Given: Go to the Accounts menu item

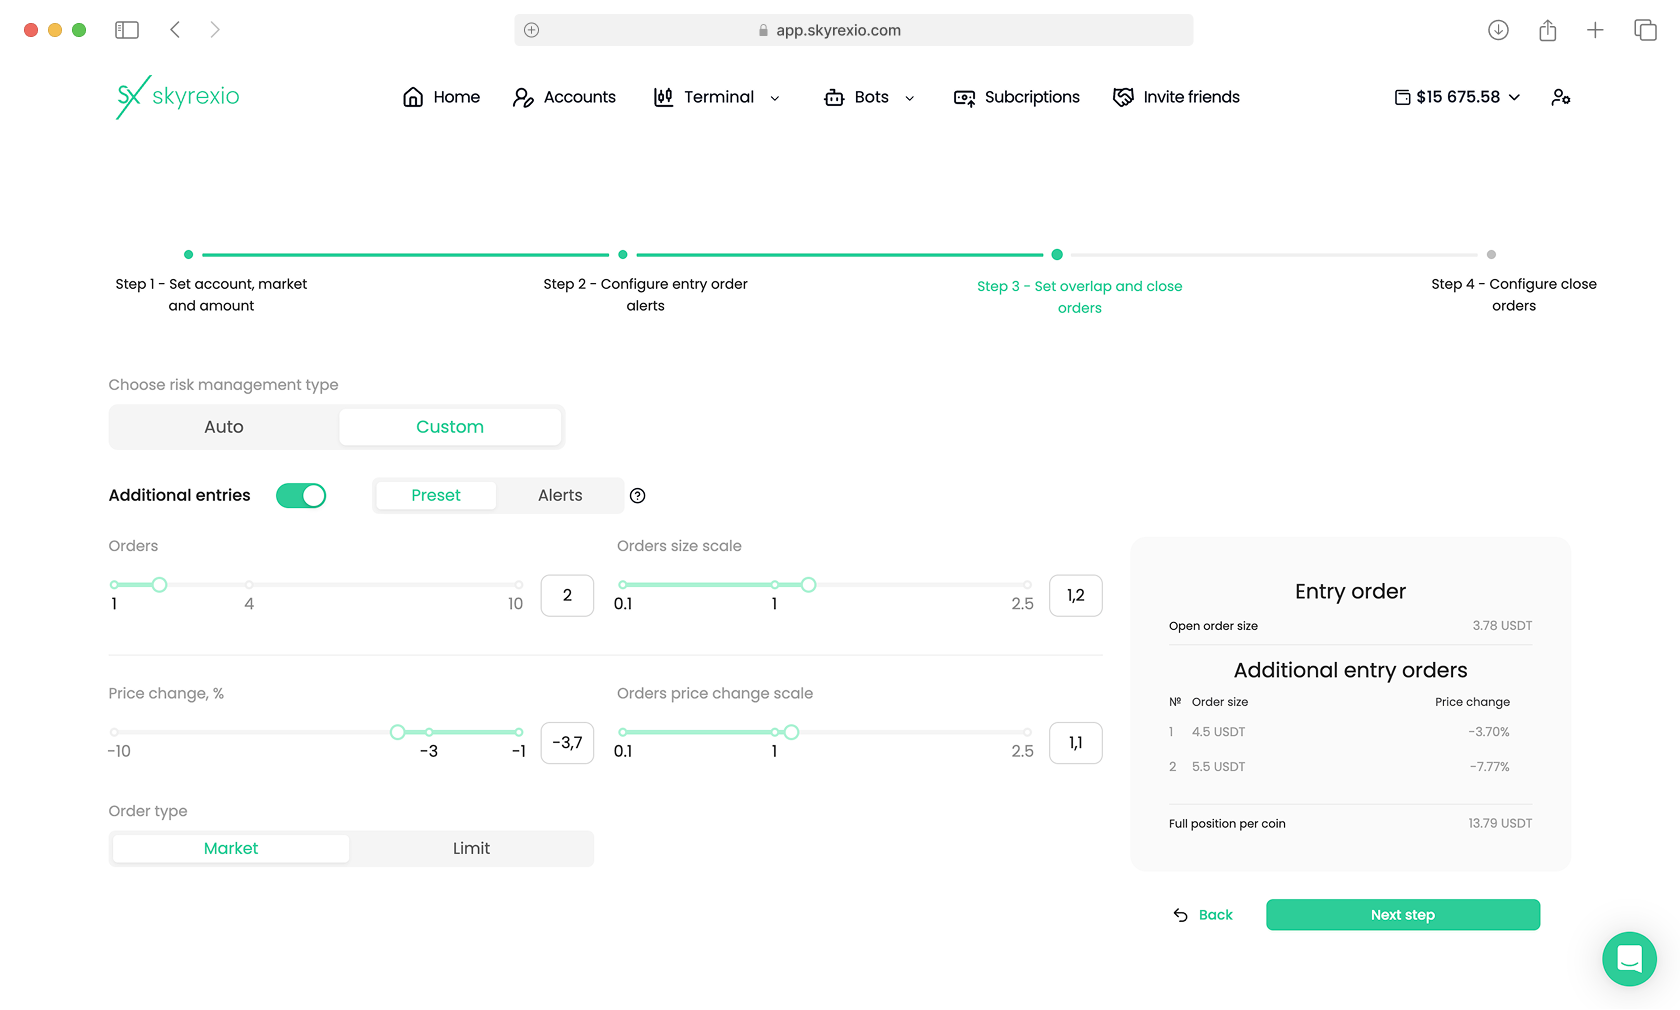Looking at the screenshot, I should (x=564, y=97).
